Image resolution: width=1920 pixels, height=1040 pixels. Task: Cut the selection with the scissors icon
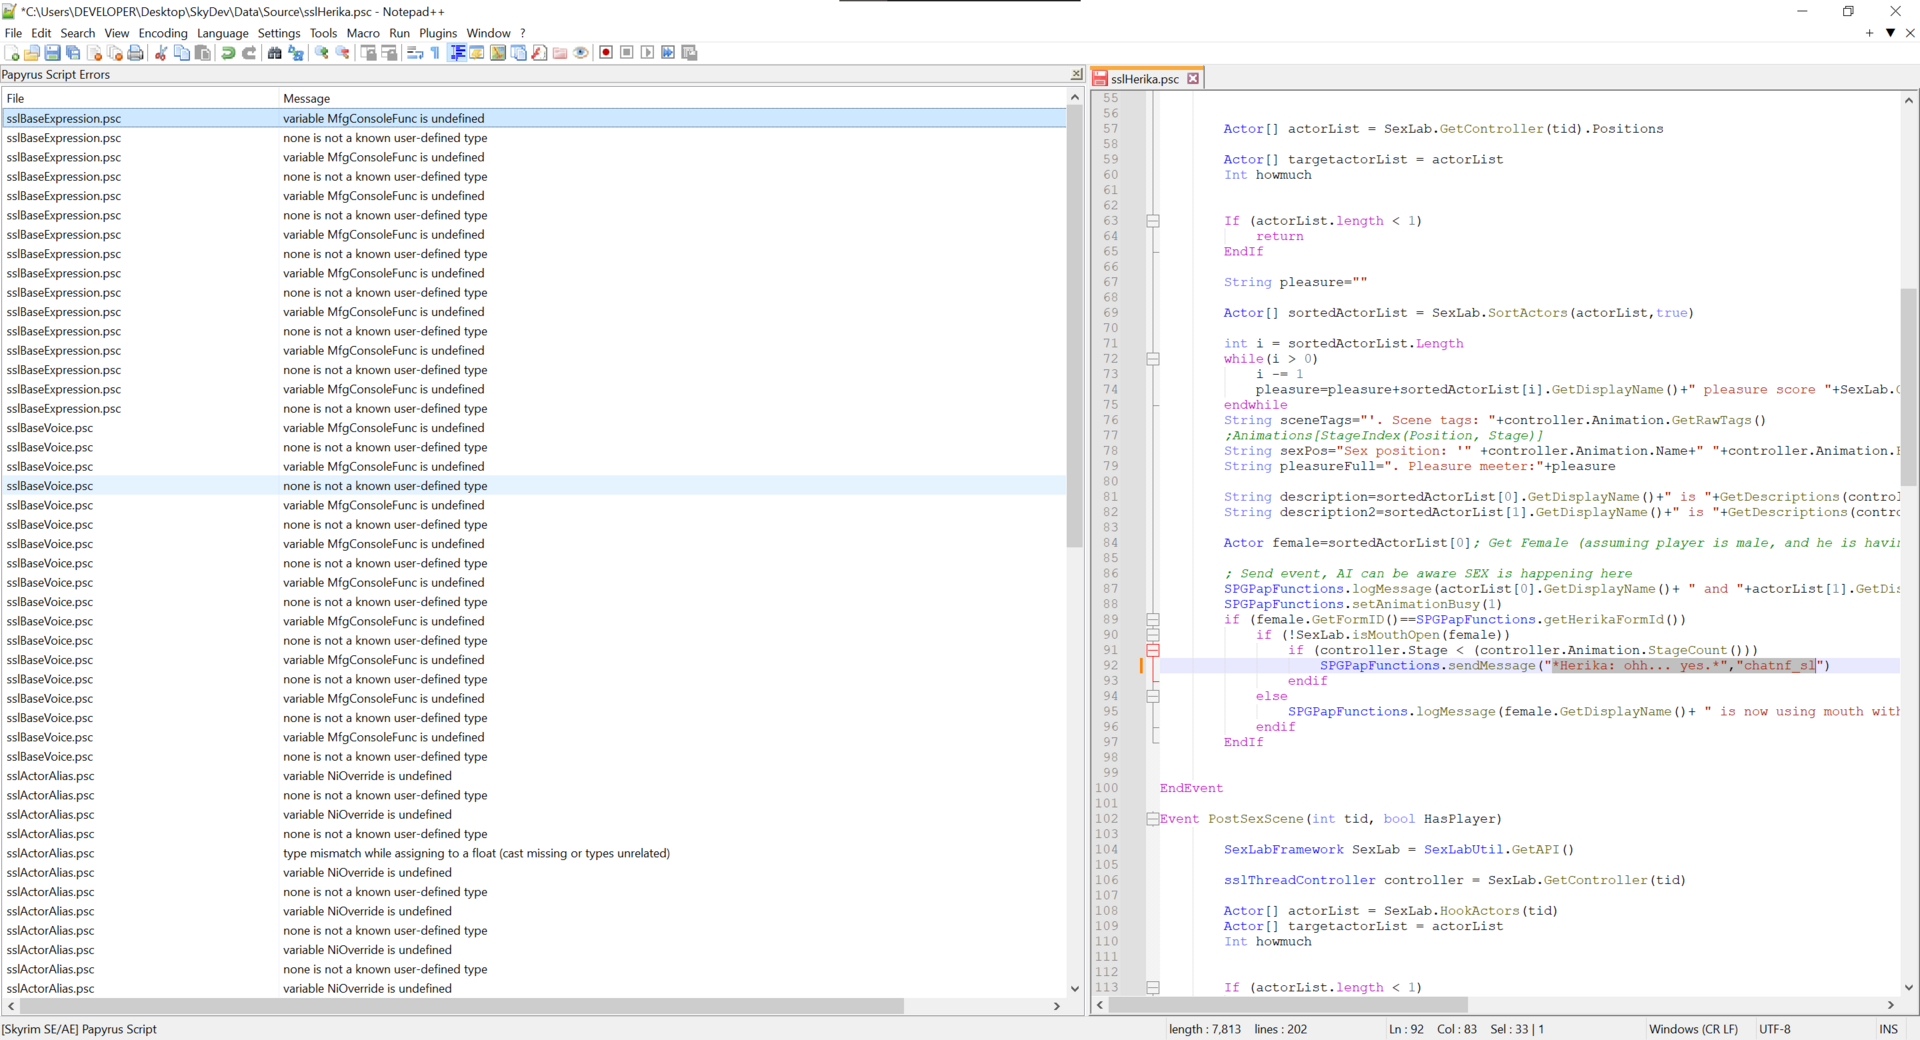160,52
